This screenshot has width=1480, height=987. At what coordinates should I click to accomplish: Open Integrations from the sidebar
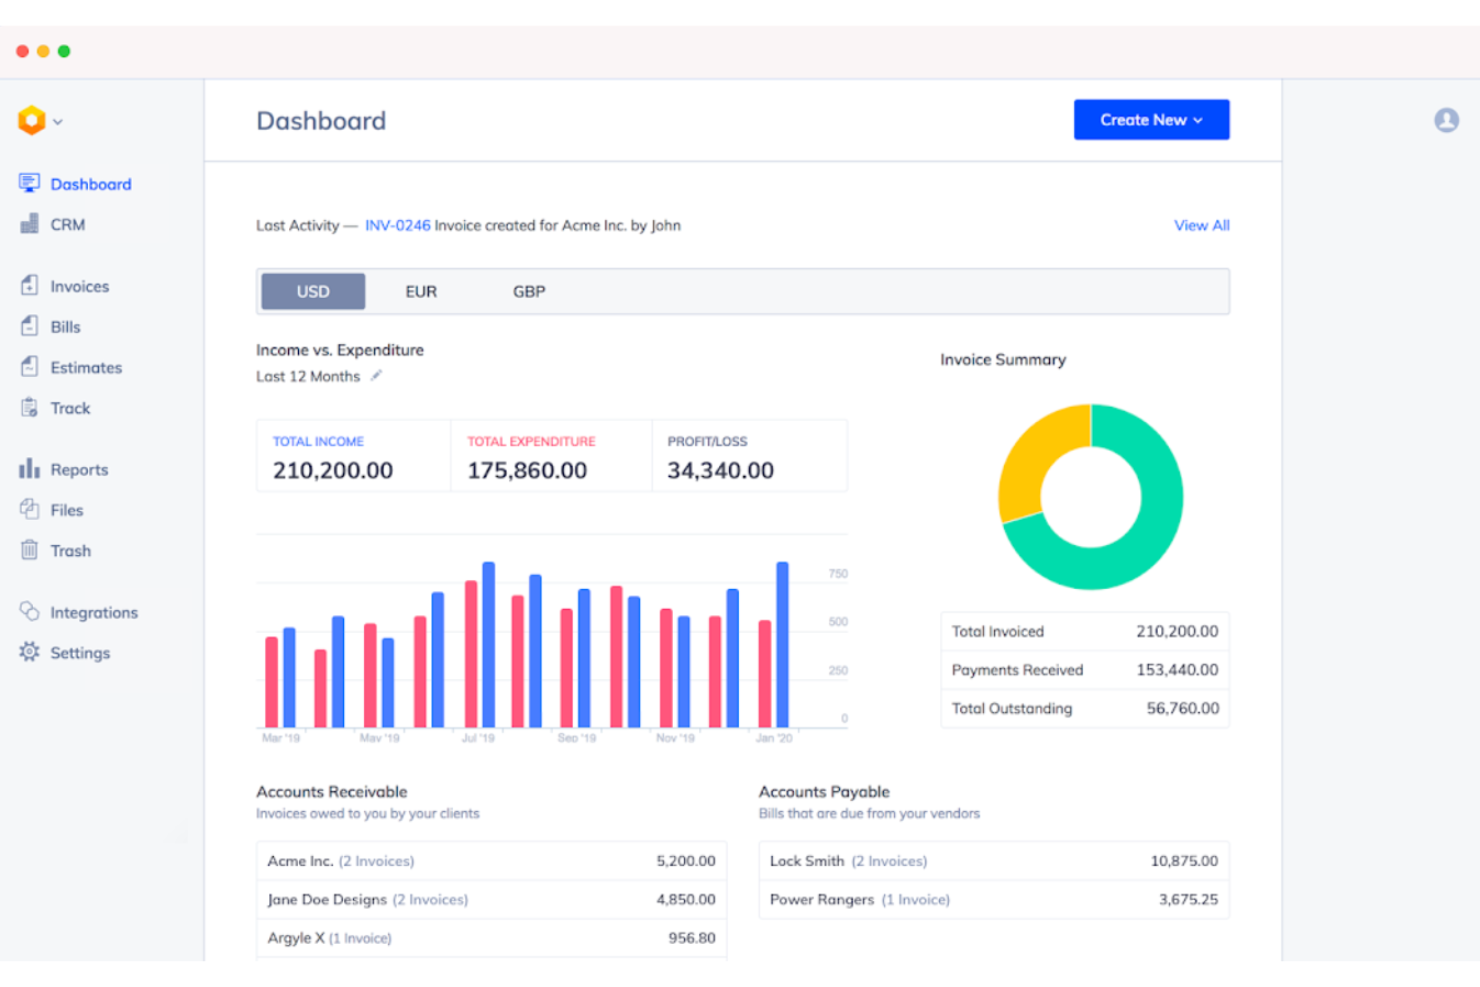(94, 612)
